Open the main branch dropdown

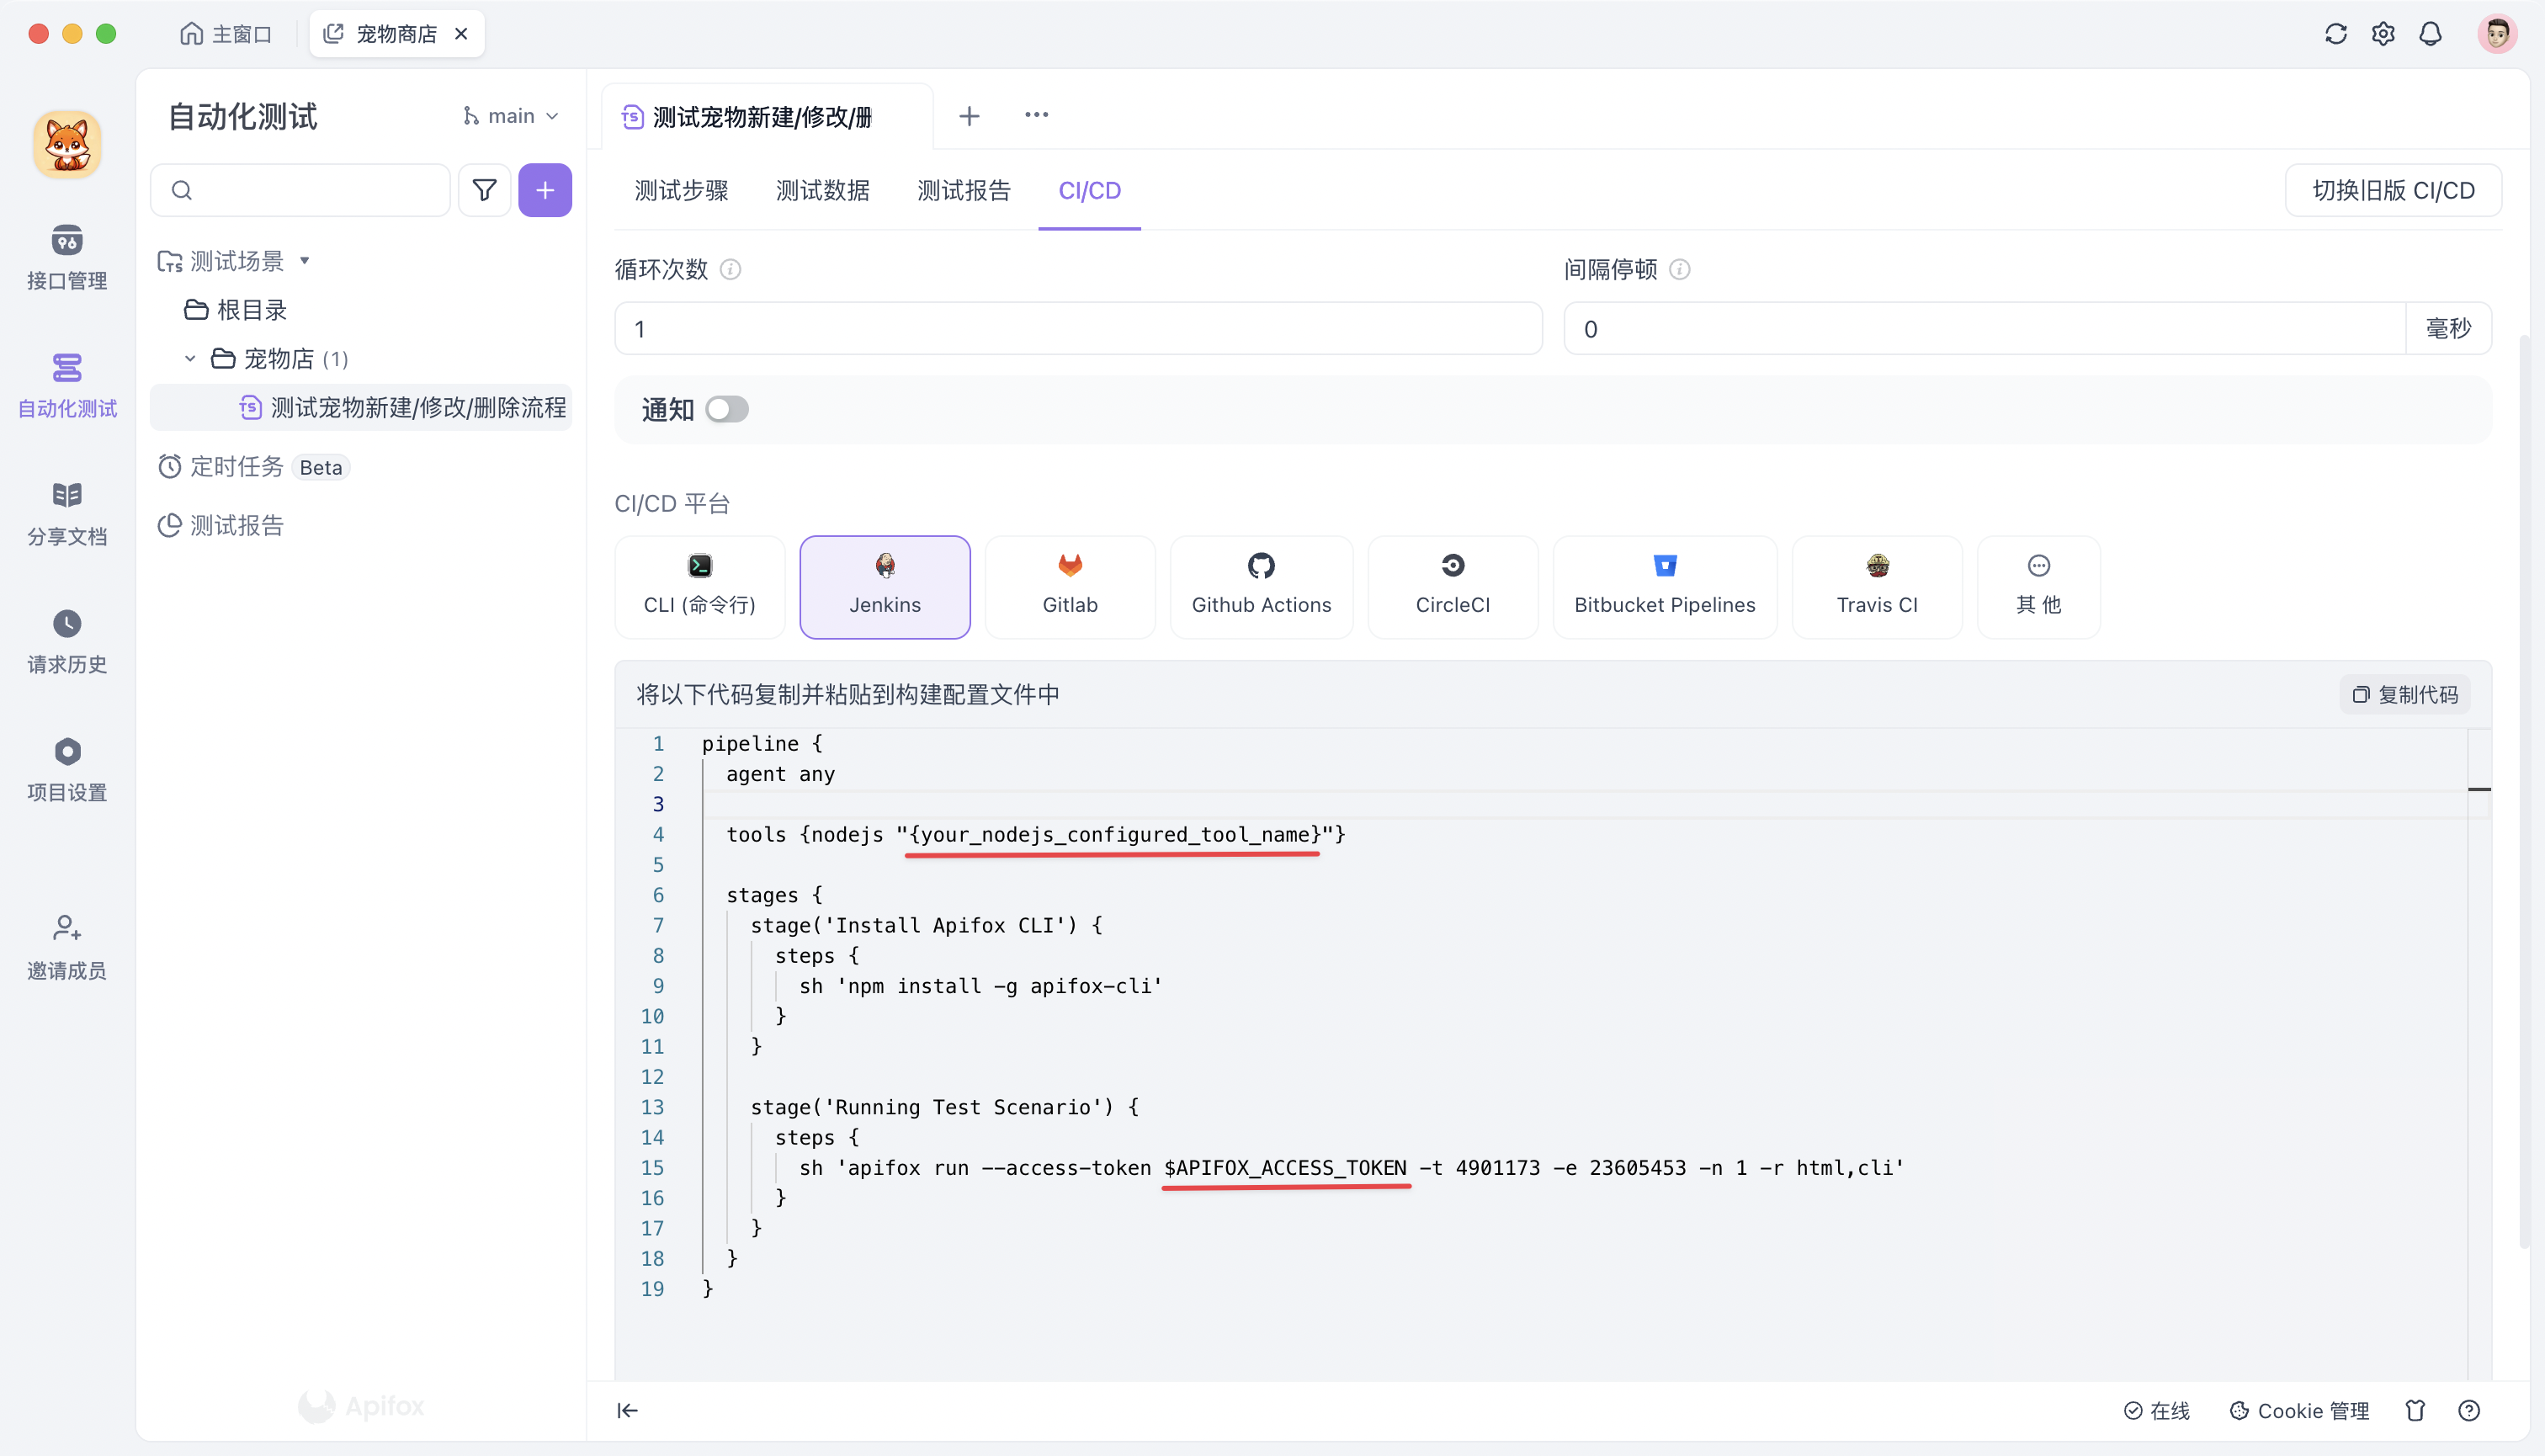[x=510, y=115]
